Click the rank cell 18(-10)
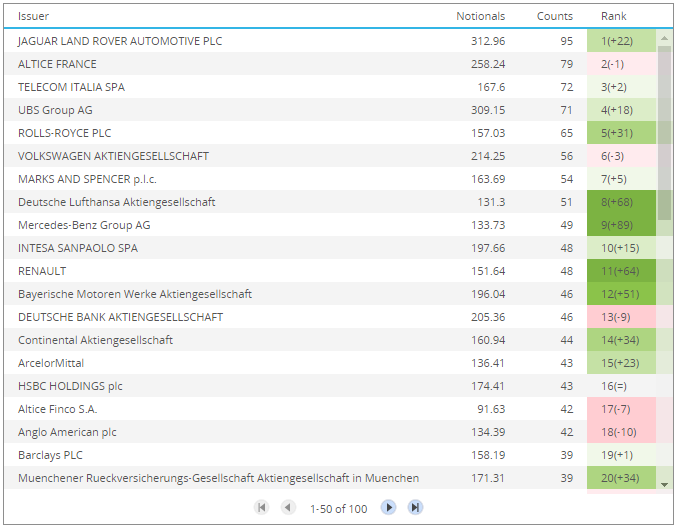The width and height of the screenshot is (678, 529). [621, 432]
